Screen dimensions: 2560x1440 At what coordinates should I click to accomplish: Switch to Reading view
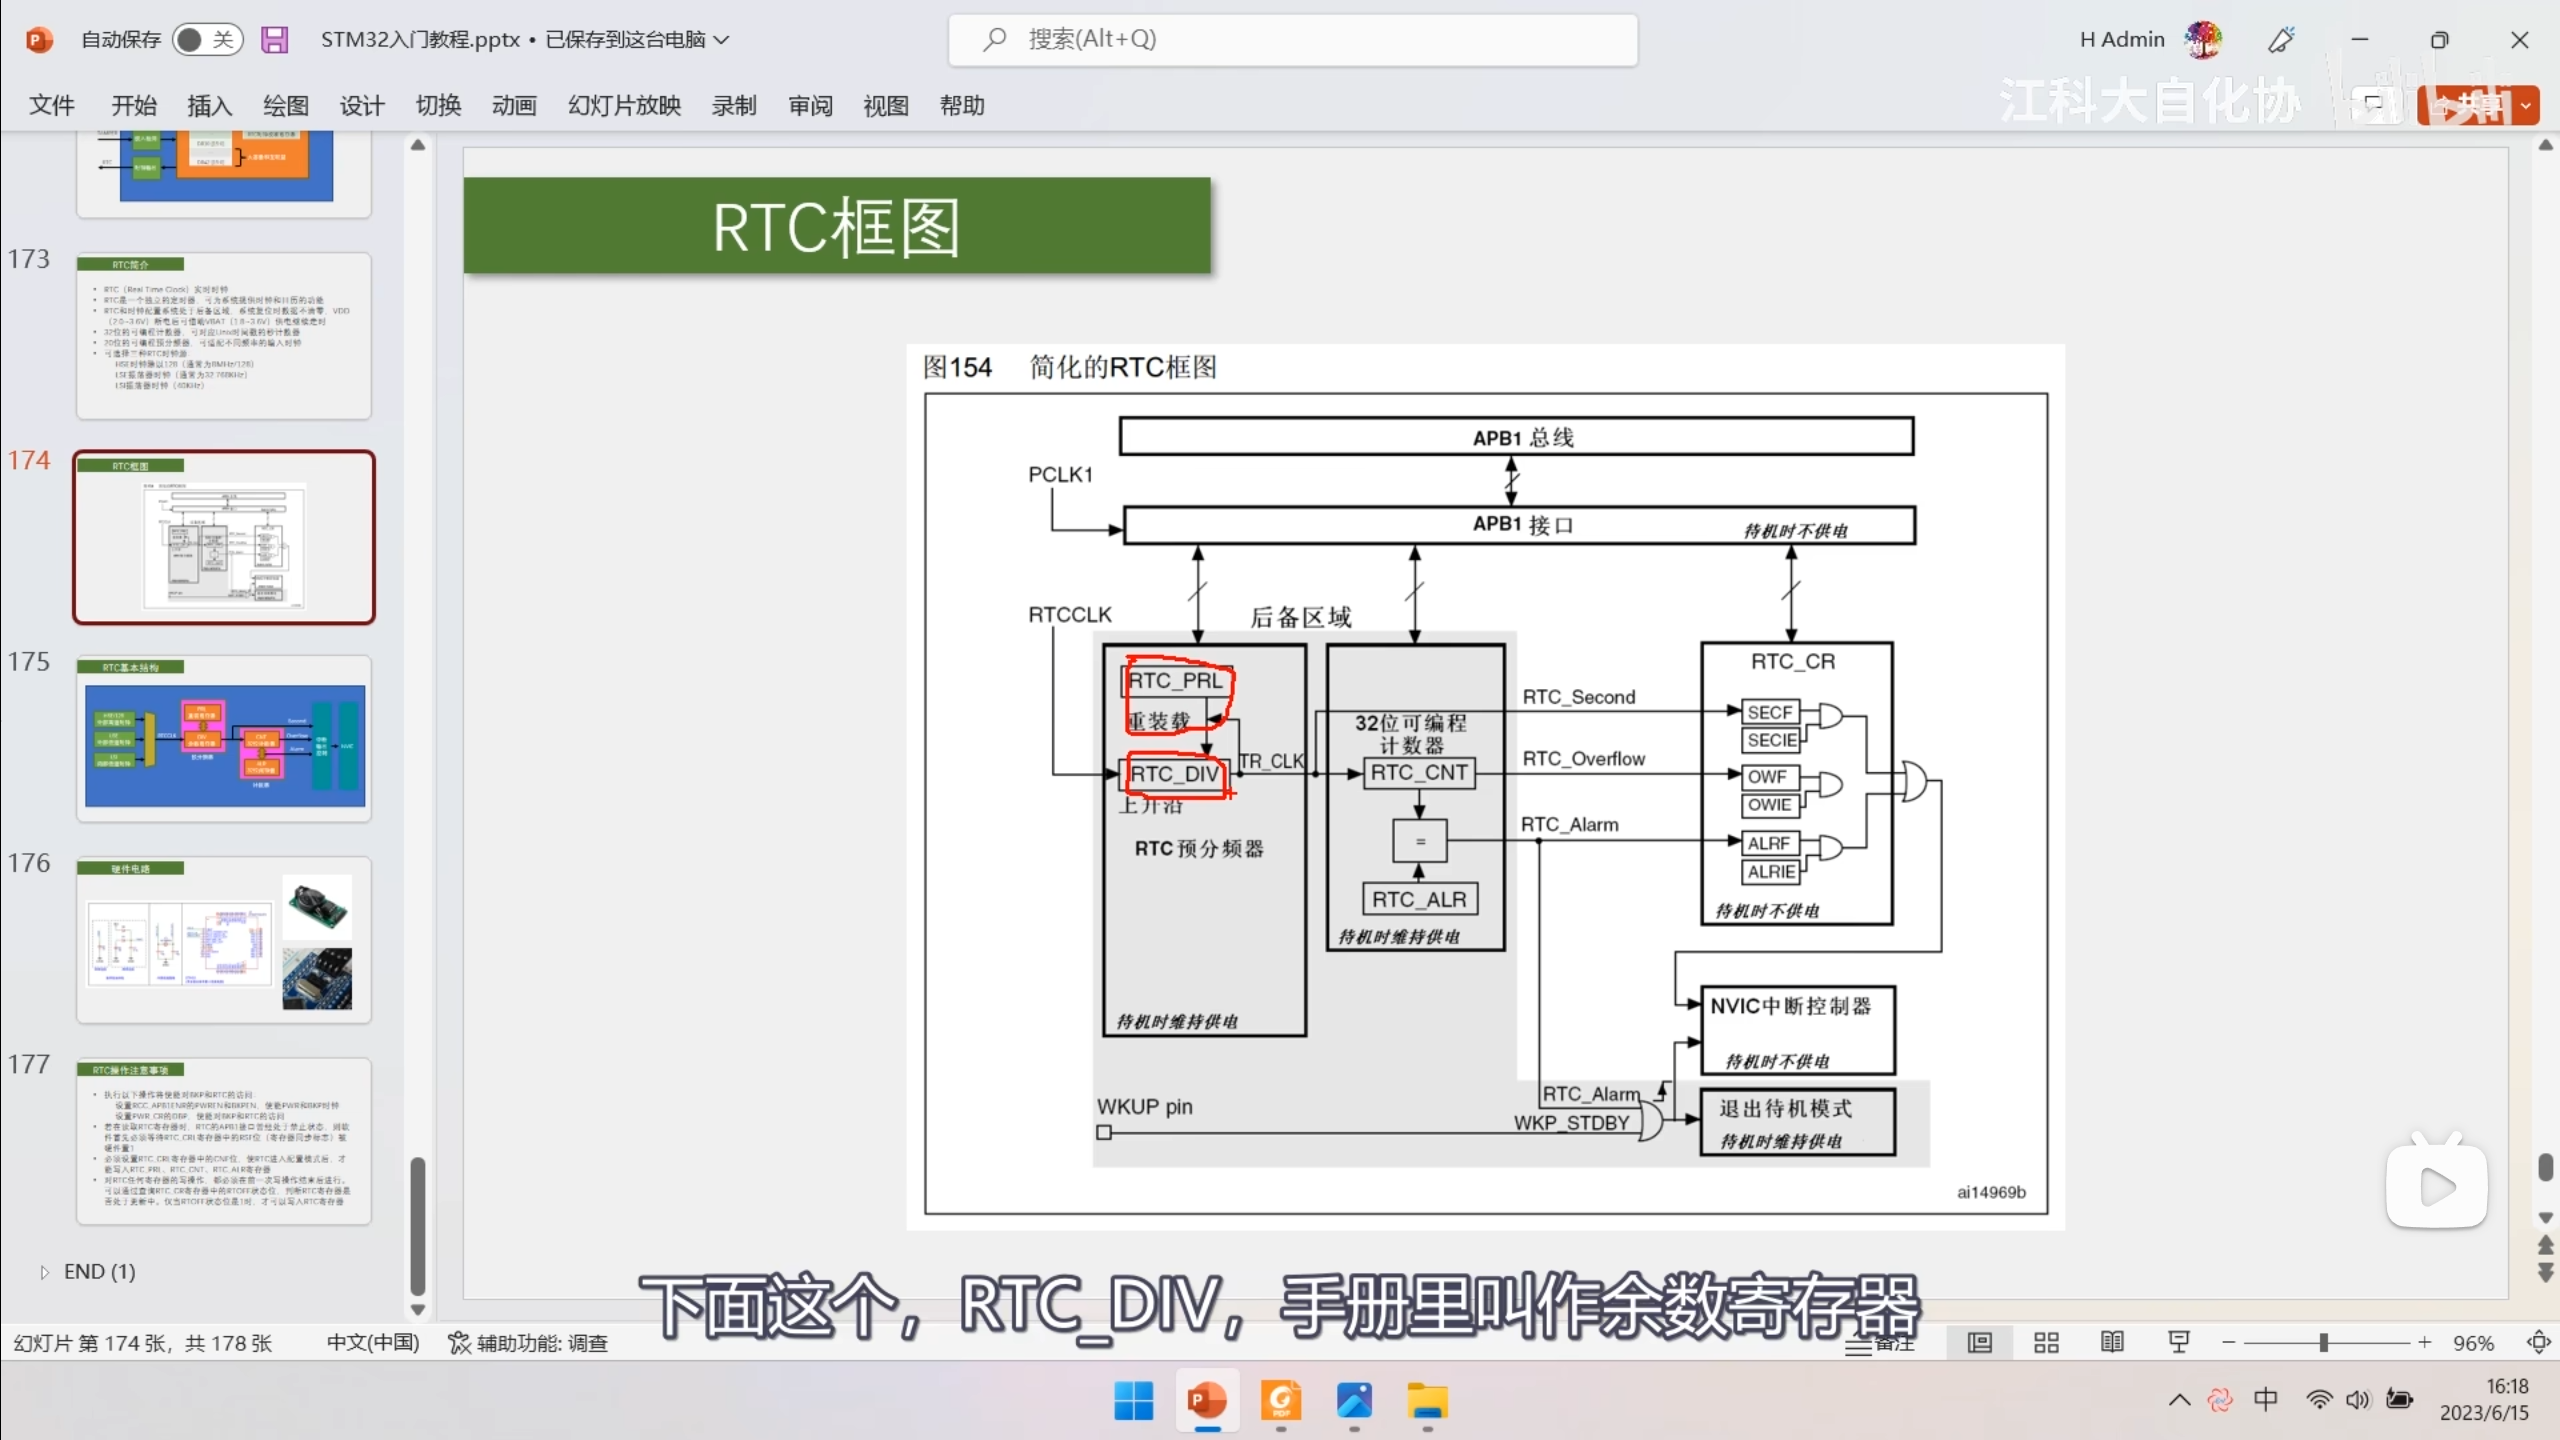point(2112,1343)
